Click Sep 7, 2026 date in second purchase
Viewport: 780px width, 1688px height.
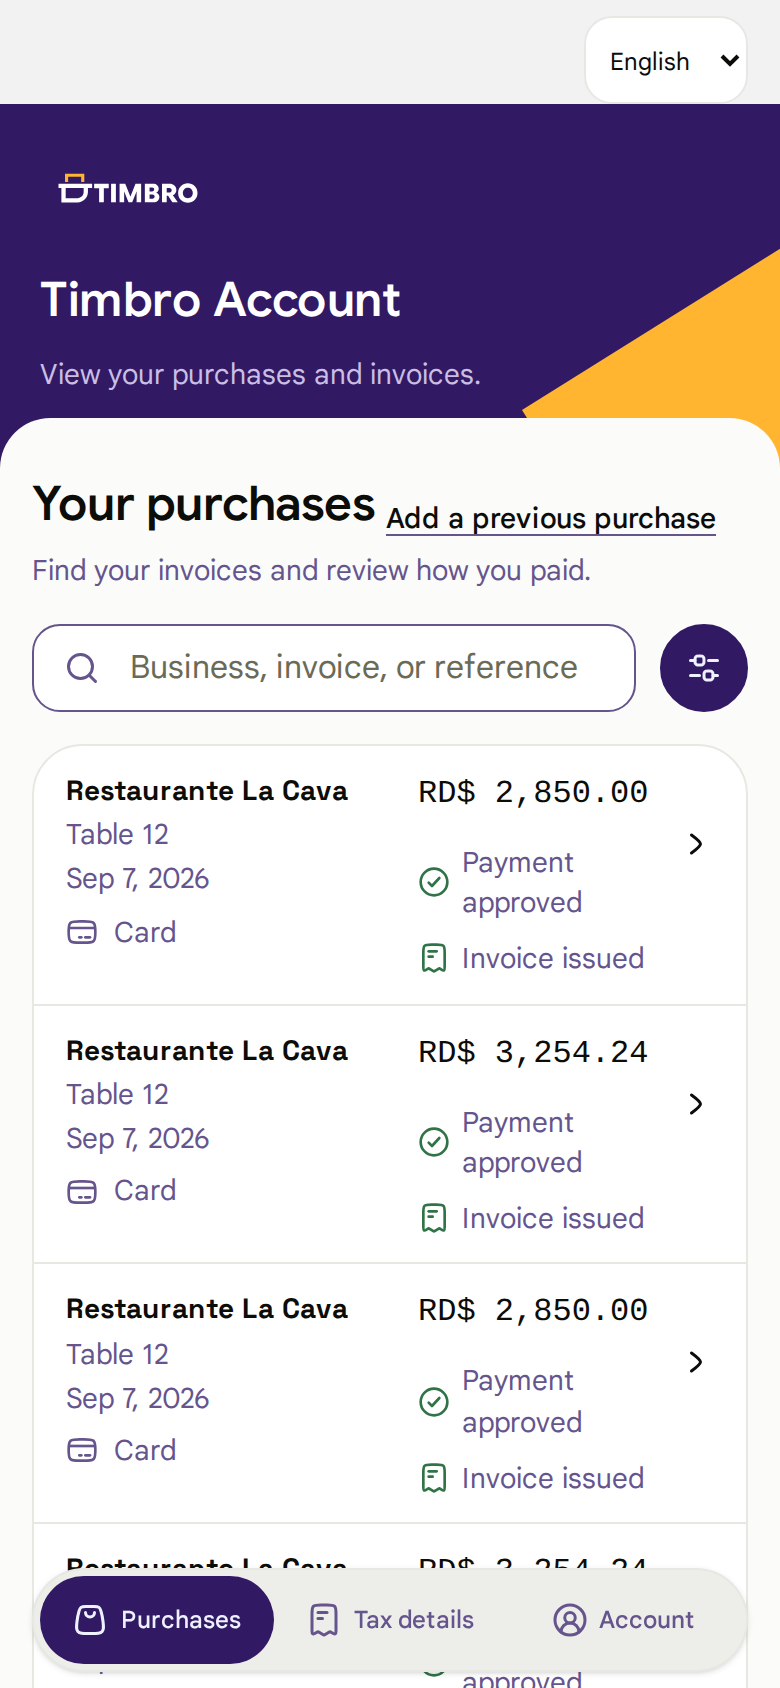(138, 1138)
